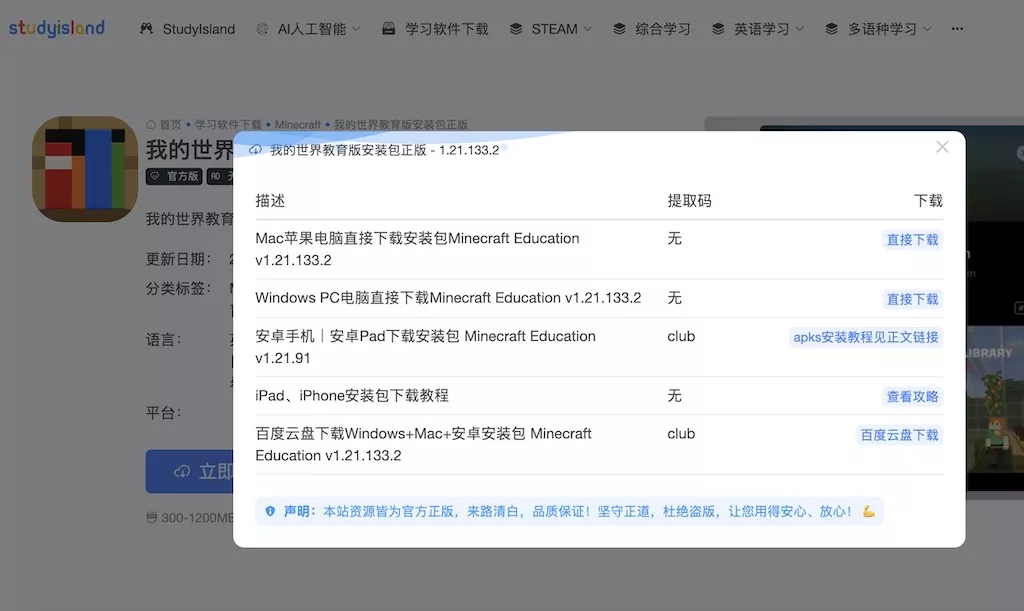Click the layers icon beside 综合学习
1024x611 pixels.
click(x=619, y=29)
